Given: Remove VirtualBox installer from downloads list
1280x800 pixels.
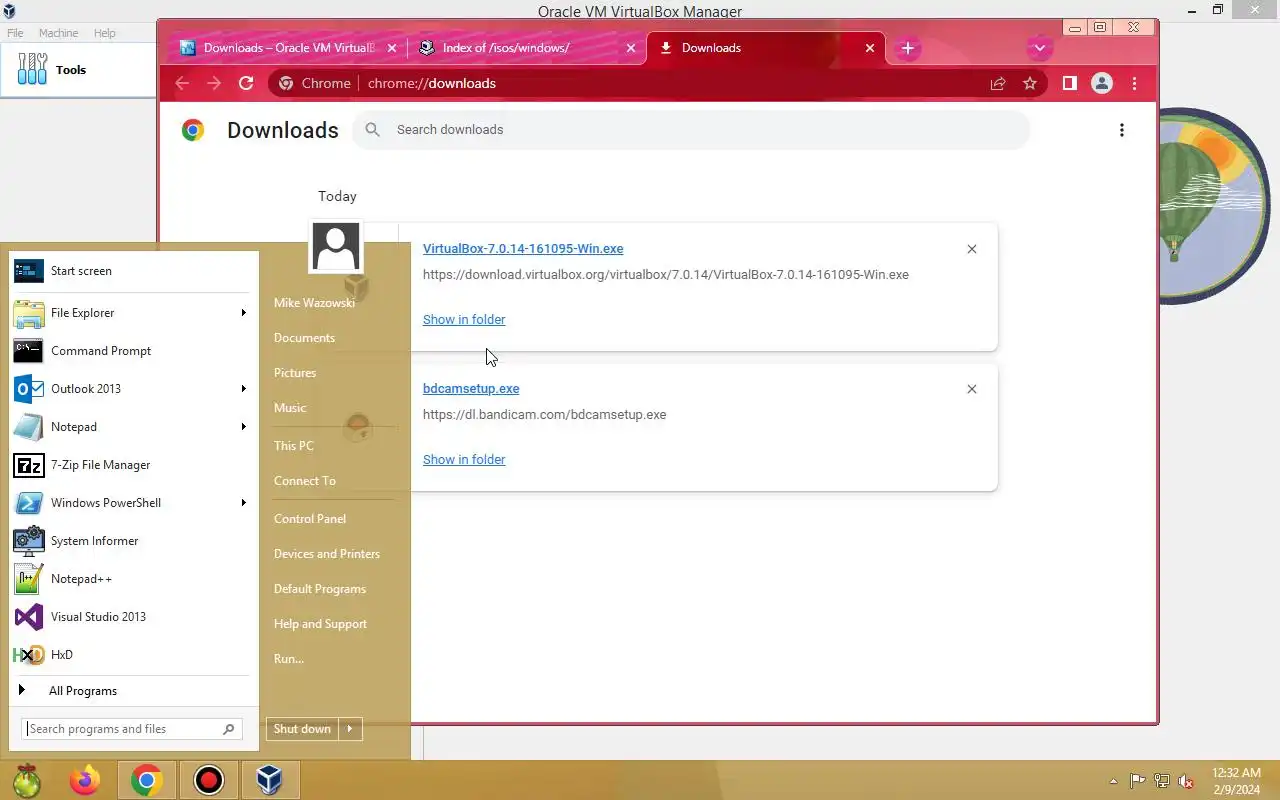Looking at the screenshot, I should 972,249.
